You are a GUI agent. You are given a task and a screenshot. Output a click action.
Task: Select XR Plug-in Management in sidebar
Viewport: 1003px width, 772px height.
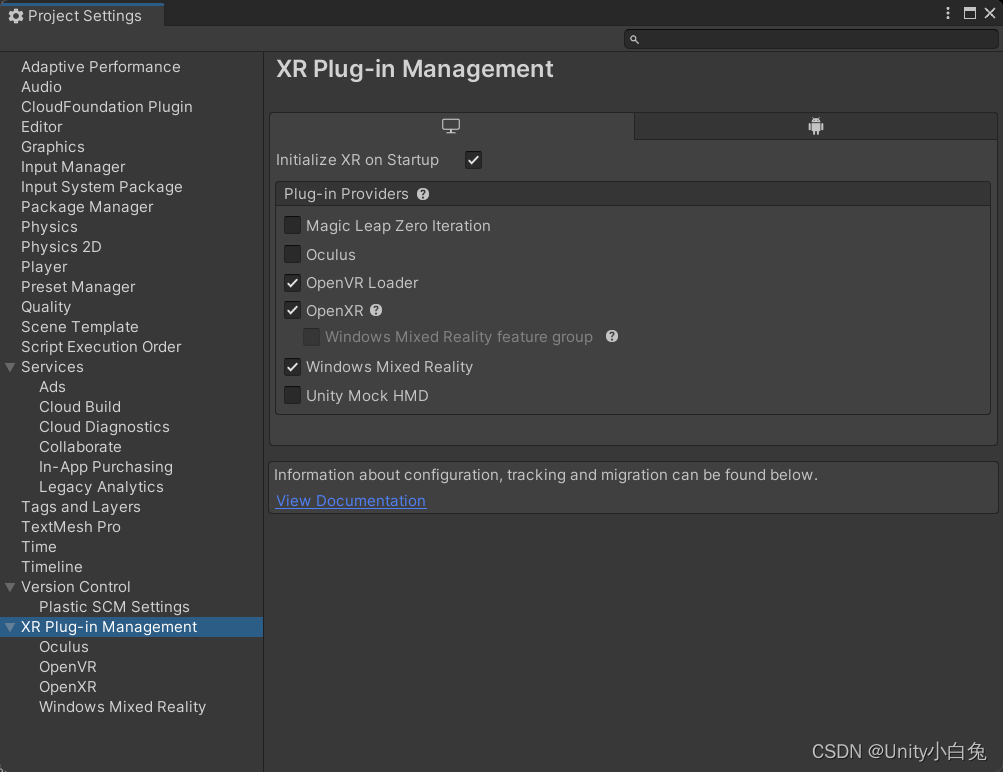(109, 627)
